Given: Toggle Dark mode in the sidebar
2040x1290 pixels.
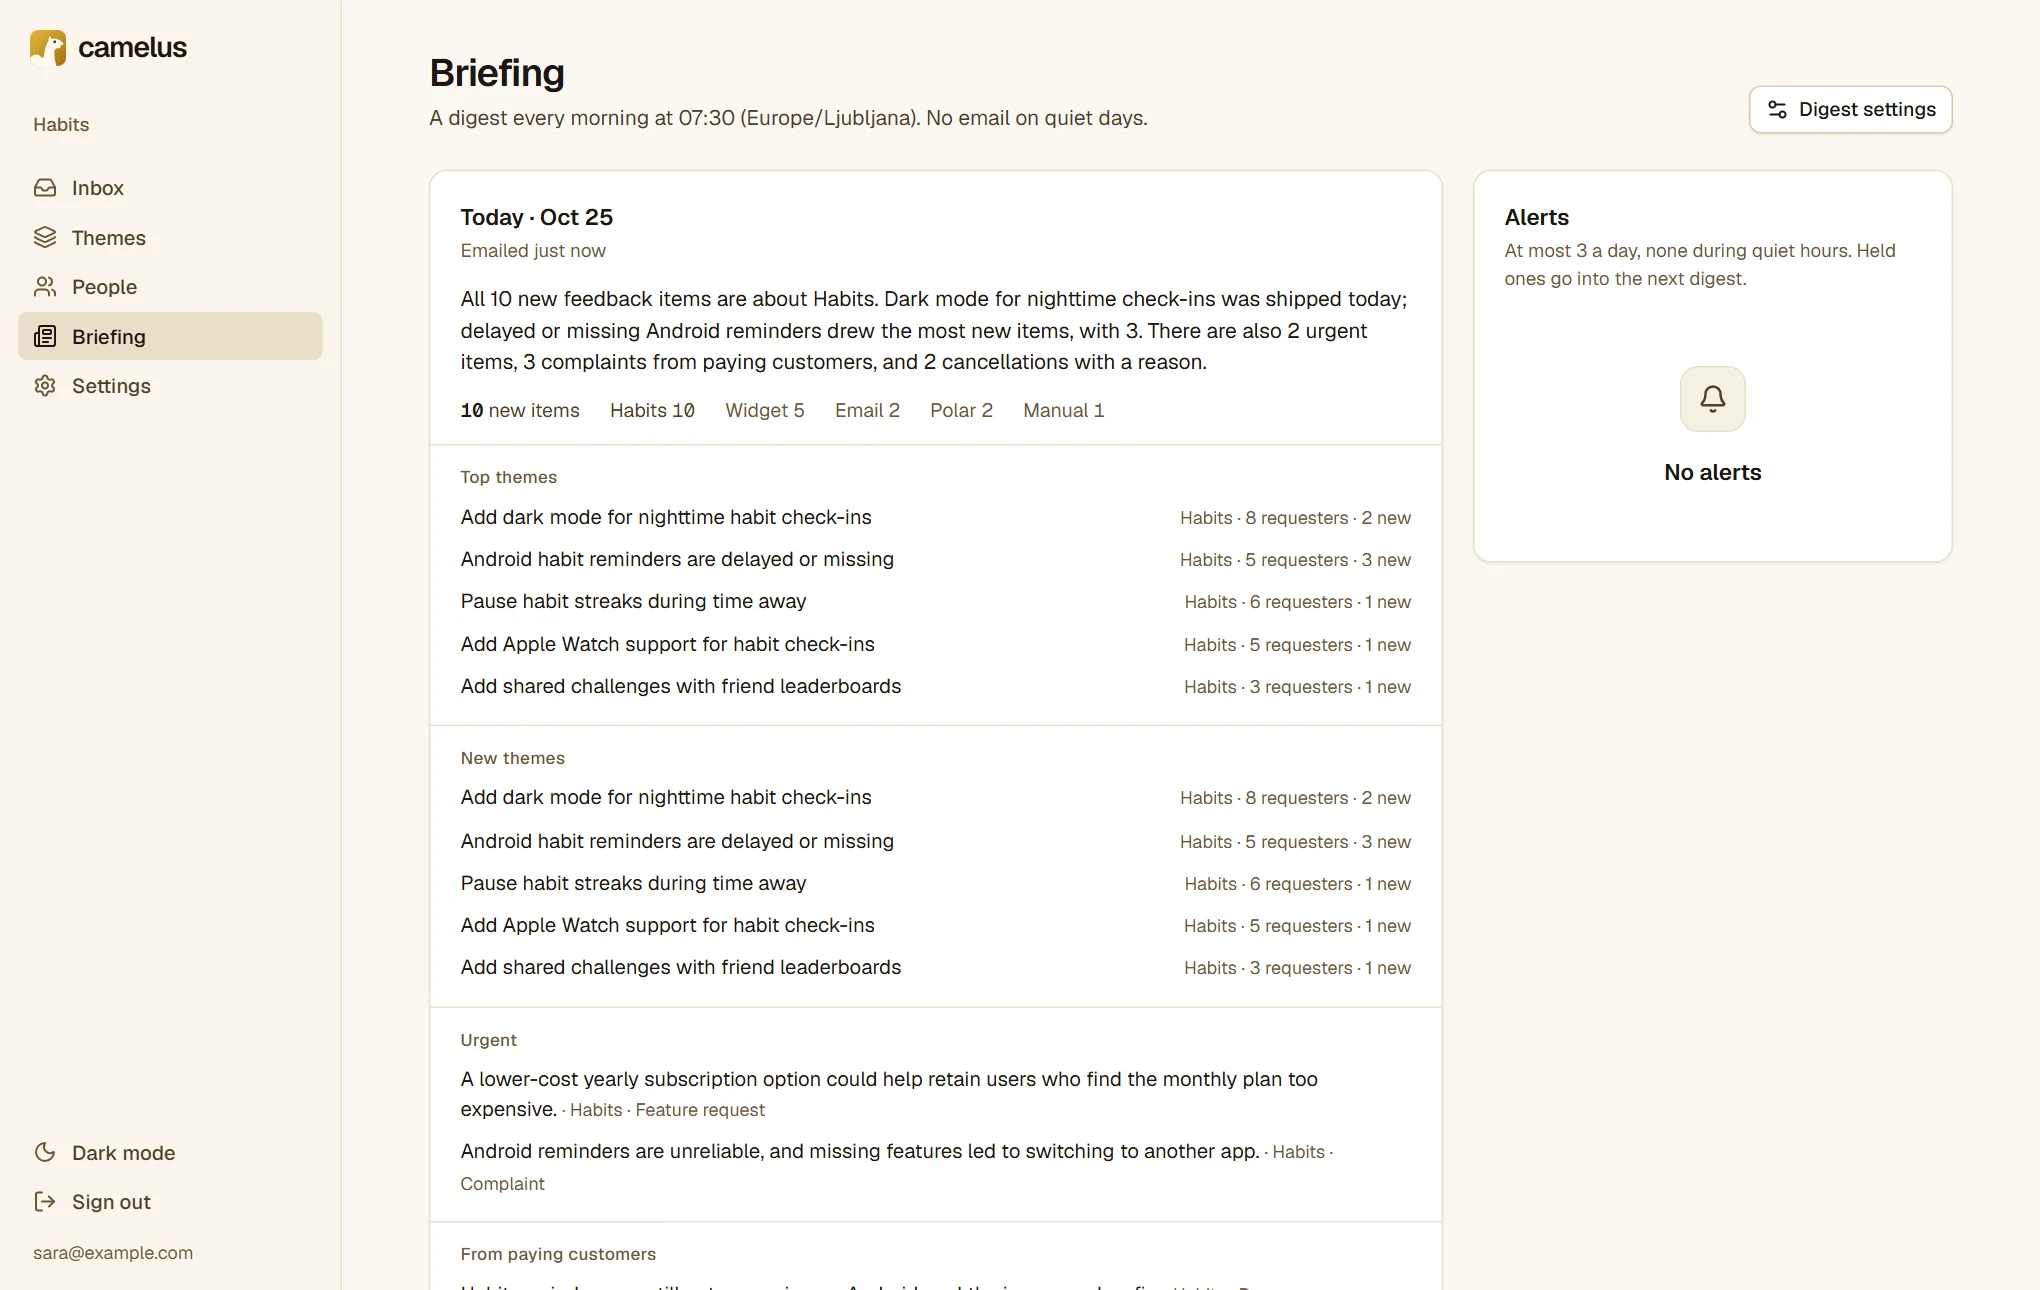Looking at the screenshot, I should point(170,1153).
